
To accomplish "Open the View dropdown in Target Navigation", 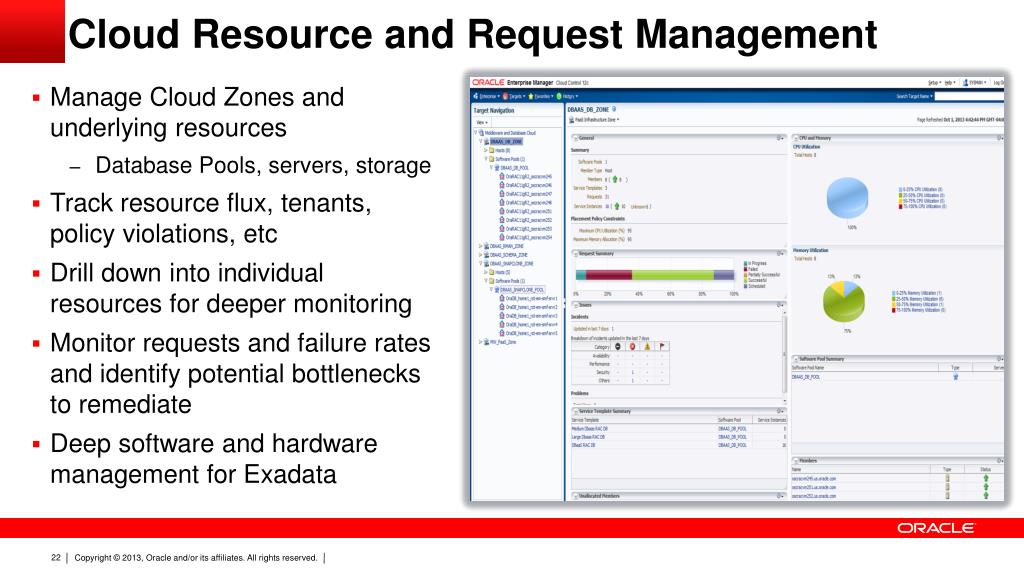I will click(482, 122).
